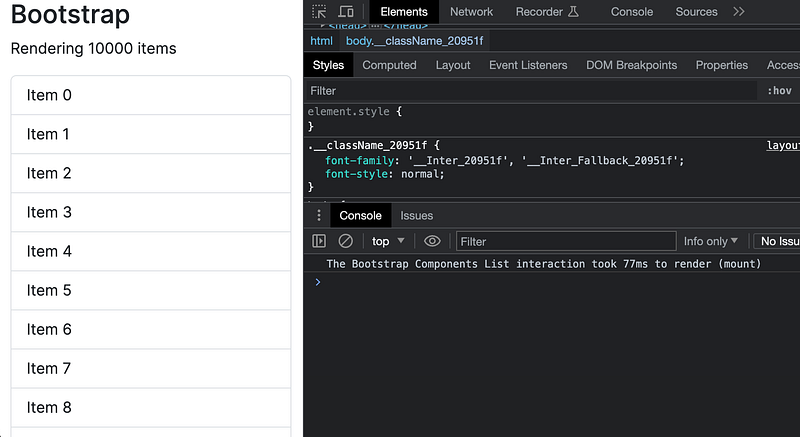Open the Layout pane tab
Image resolution: width=800 pixels, height=437 pixels.
pyautogui.click(x=453, y=65)
